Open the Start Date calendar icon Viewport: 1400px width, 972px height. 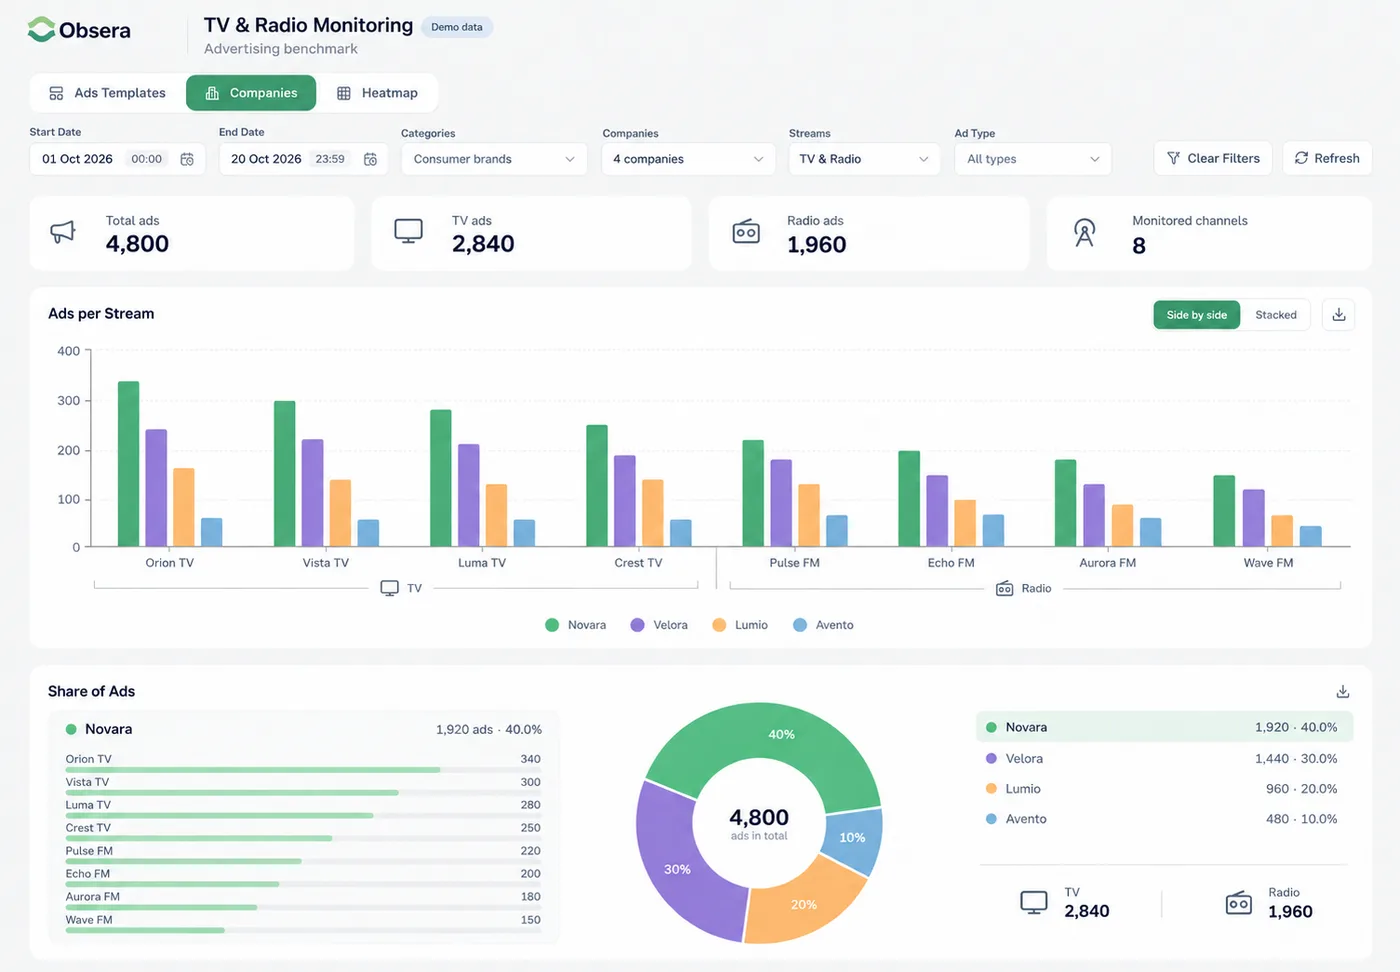point(187,159)
